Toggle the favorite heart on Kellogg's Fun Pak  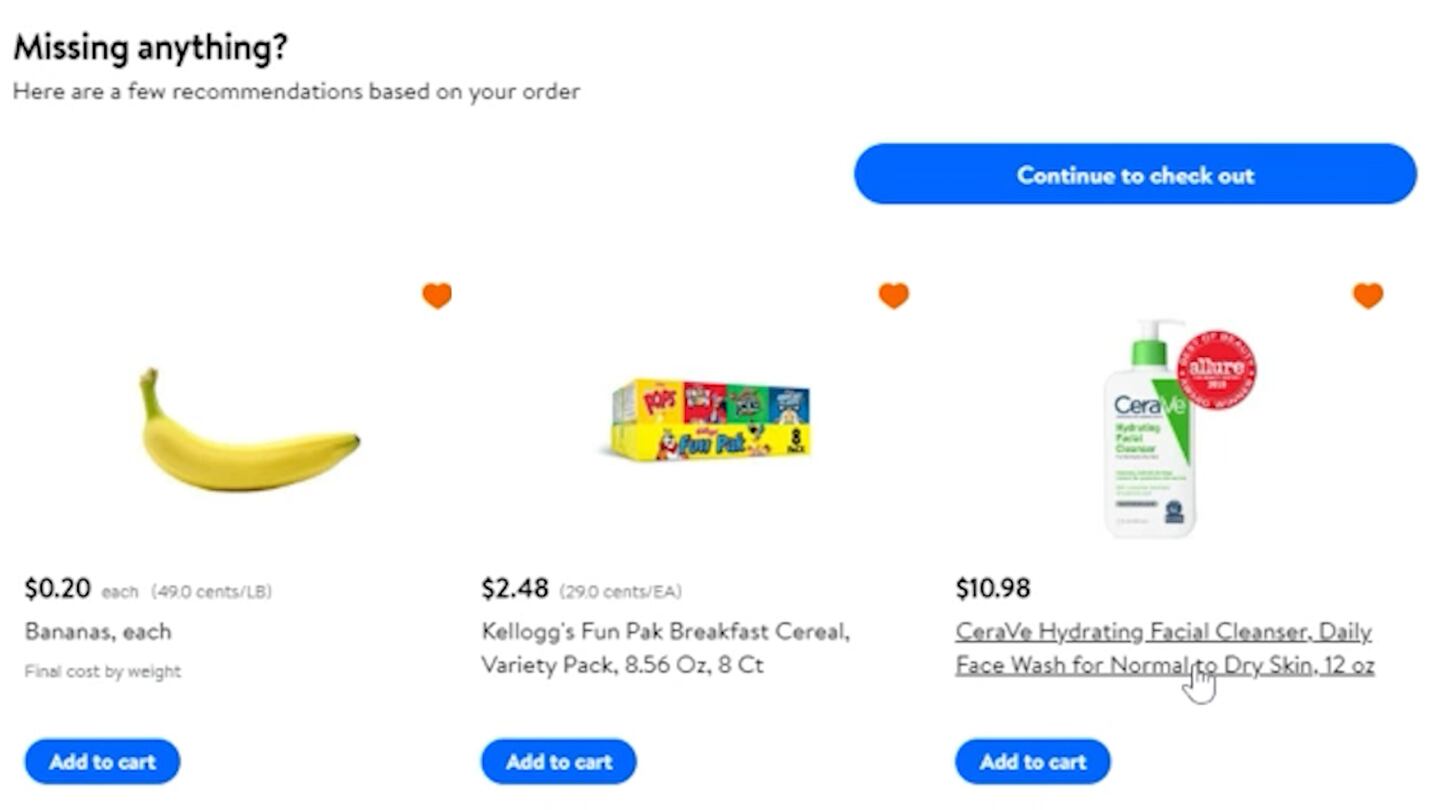pyautogui.click(x=893, y=295)
